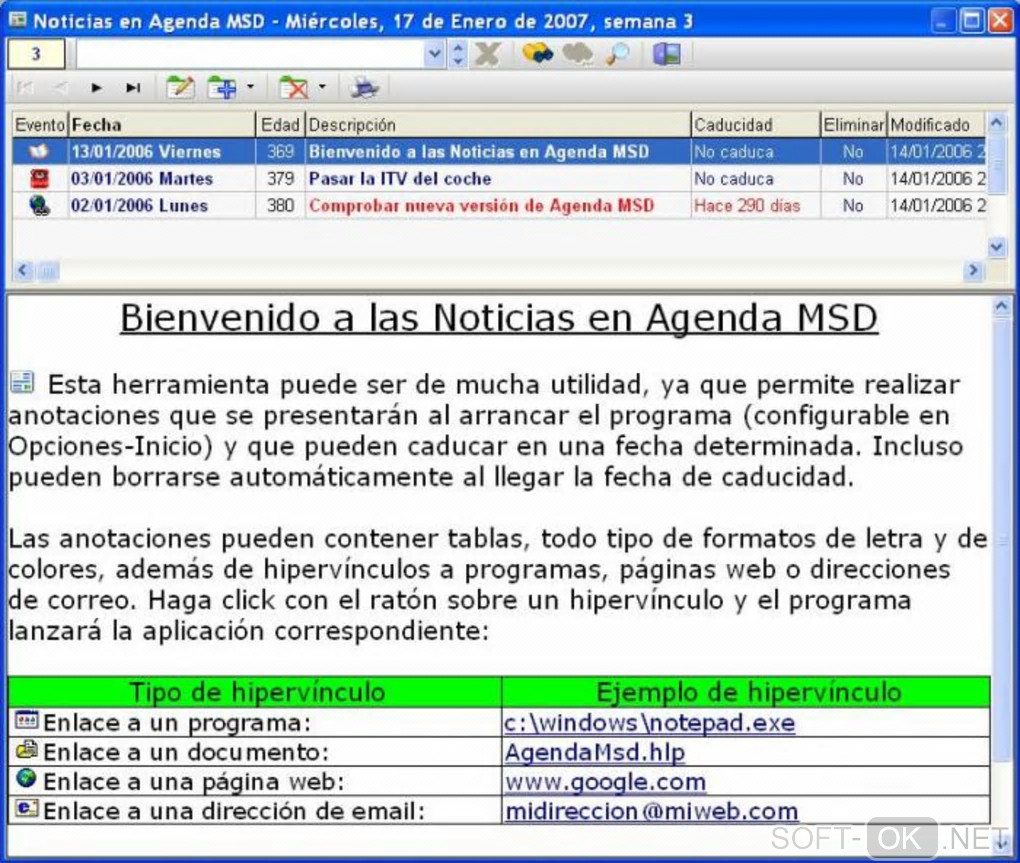Click the globe icon beside Enlace a una página web
Viewport: 1020px width, 863px height.
27,778
